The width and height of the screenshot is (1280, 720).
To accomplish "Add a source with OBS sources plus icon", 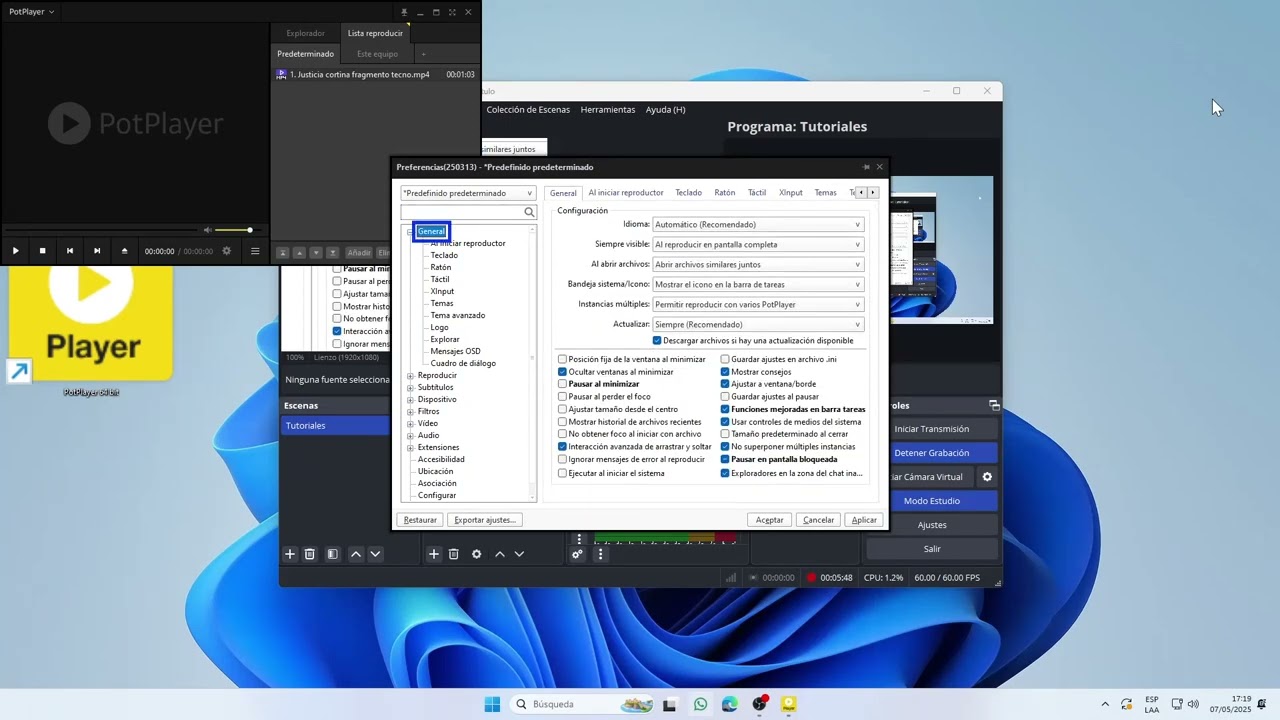I will coord(434,554).
